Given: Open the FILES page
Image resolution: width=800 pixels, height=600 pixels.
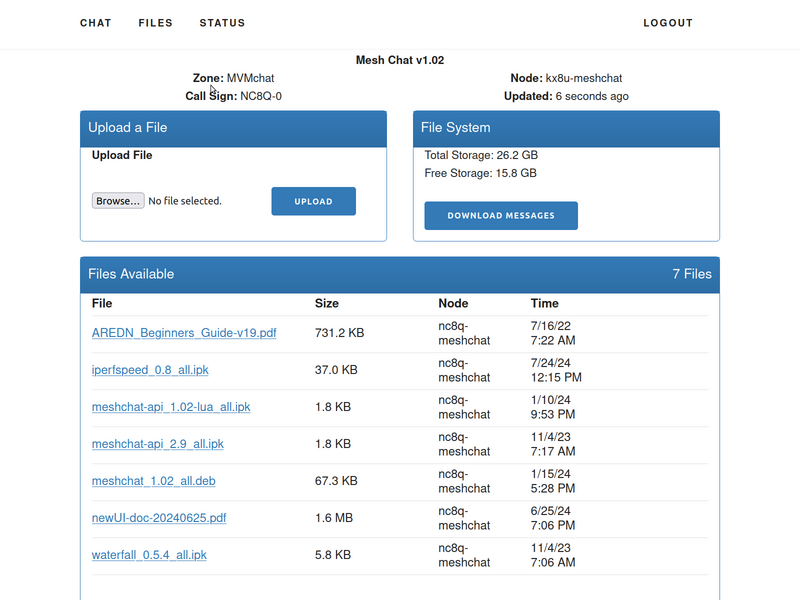Looking at the screenshot, I should pos(156,23).
